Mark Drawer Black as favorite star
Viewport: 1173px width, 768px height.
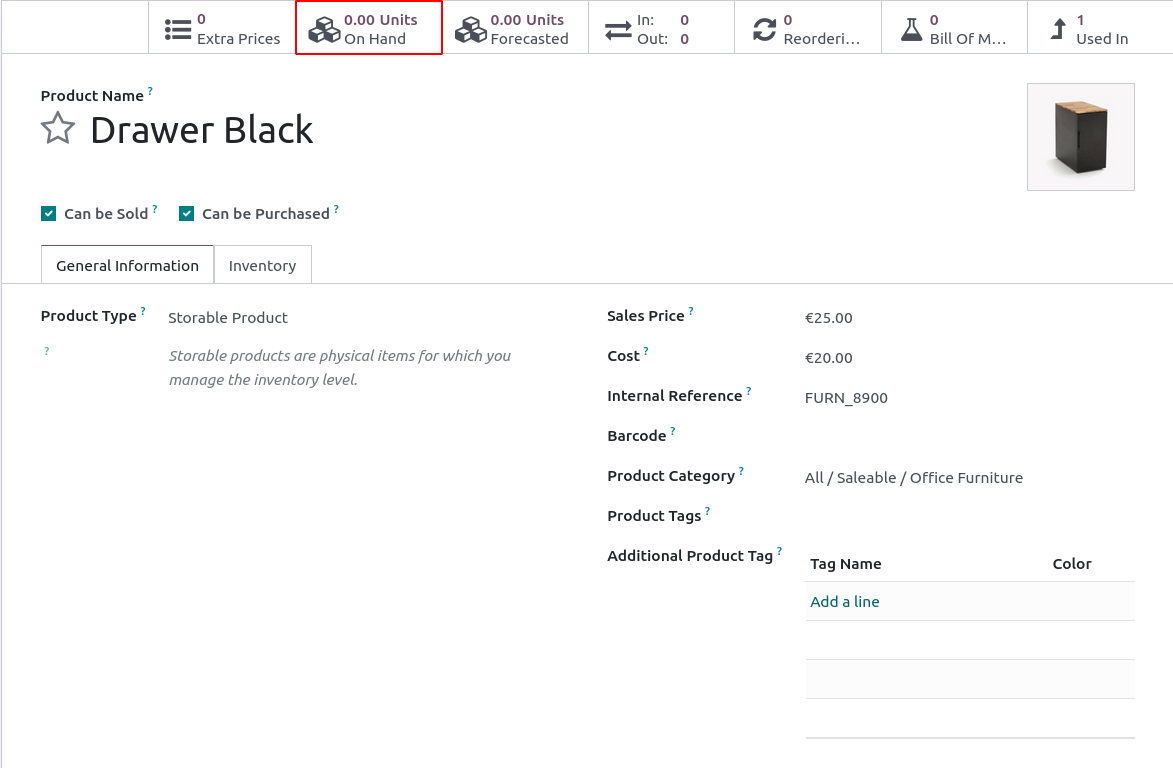[x=58, y=129]
